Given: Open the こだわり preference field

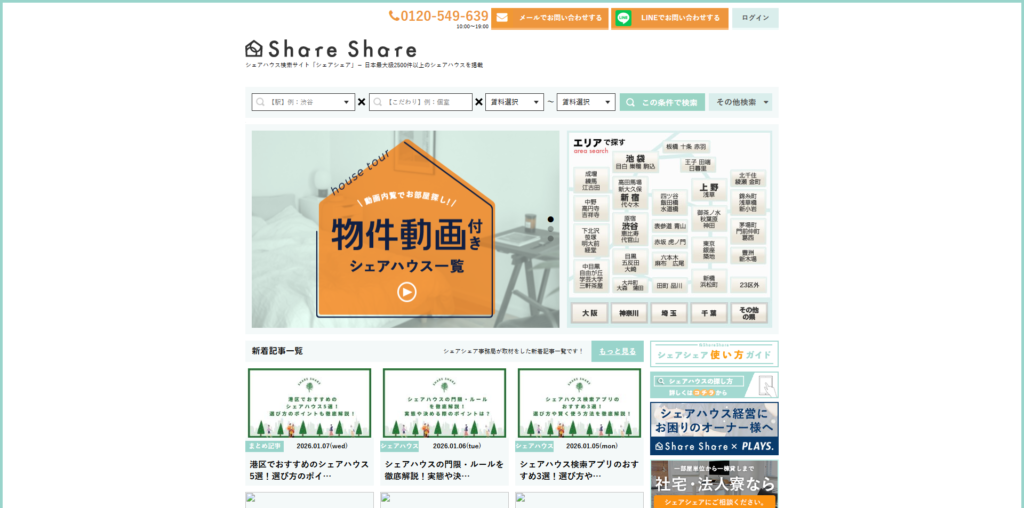Looking at the screenshot, I should coord(421,102).
